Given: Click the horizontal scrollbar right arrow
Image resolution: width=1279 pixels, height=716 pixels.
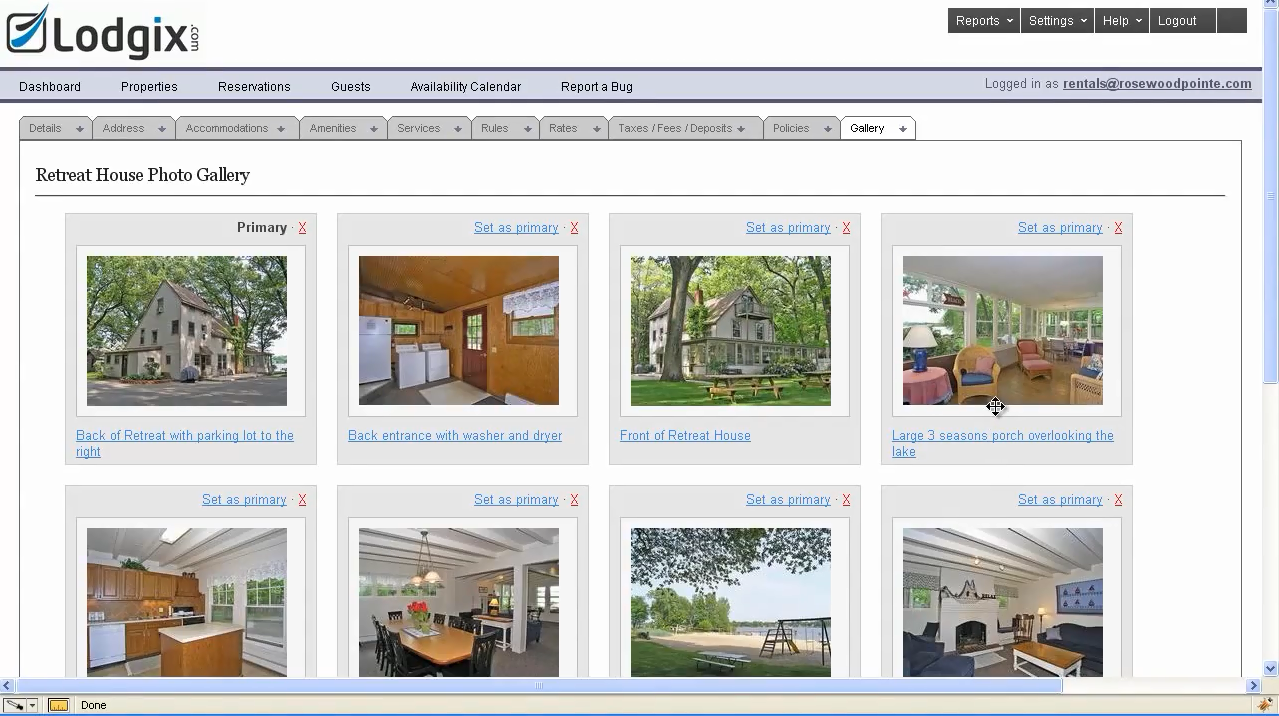Looking at the screenshot, I should pyautogui.click(x=1253, y=686).
